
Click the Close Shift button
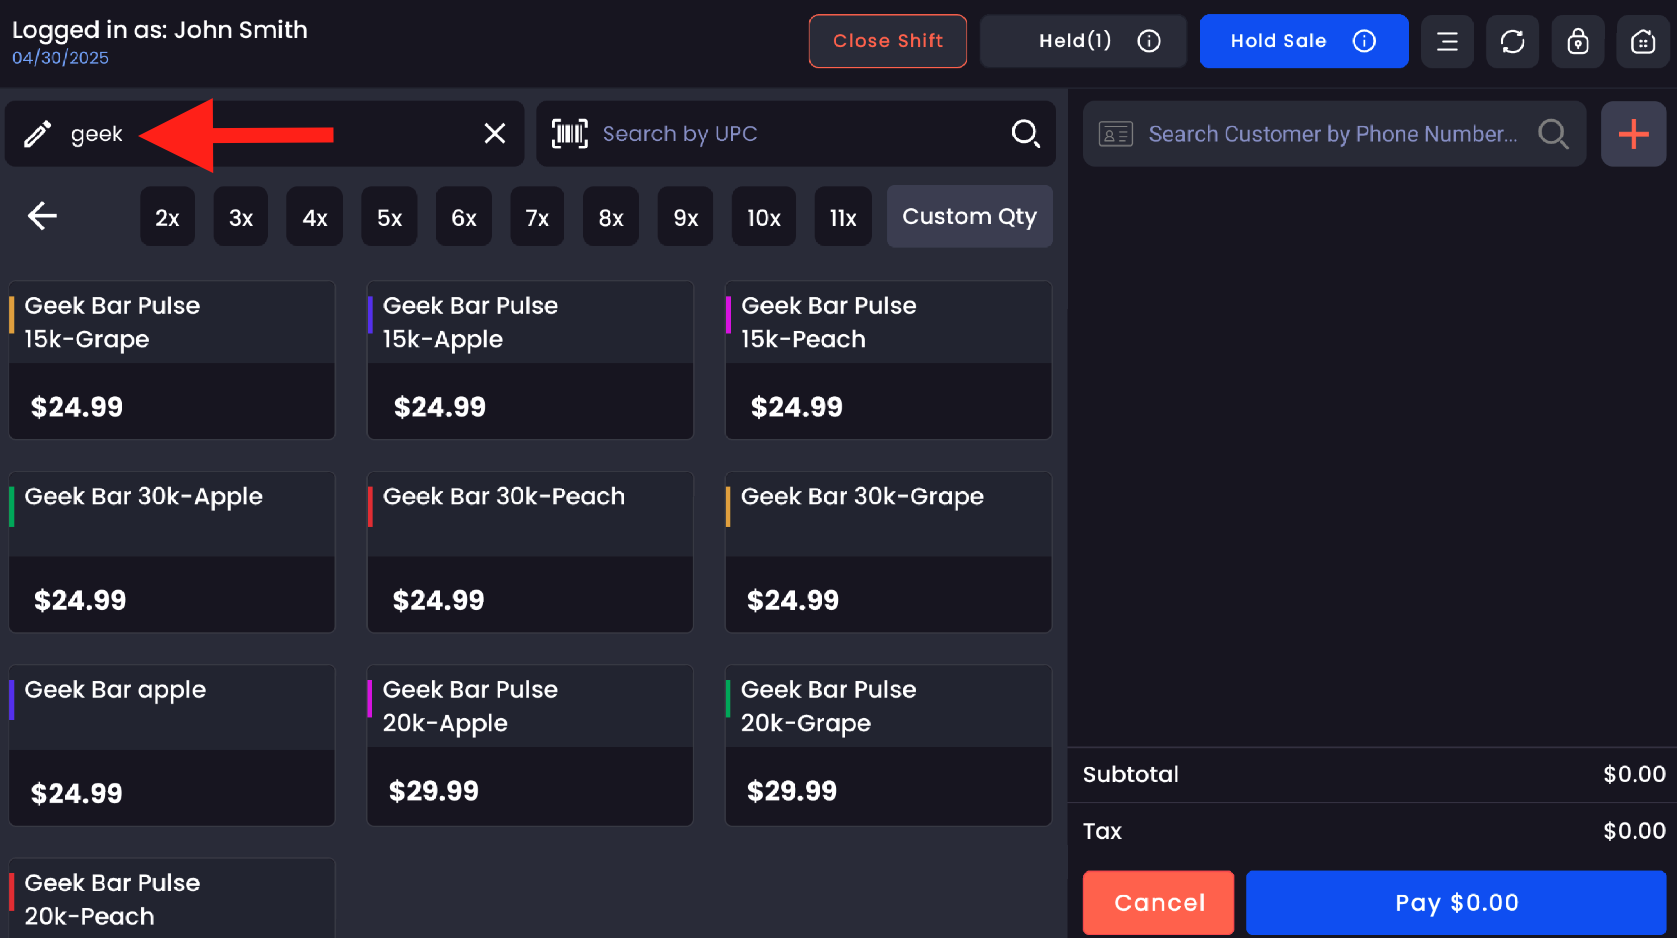pyautogui.click(x=887, y=41)
